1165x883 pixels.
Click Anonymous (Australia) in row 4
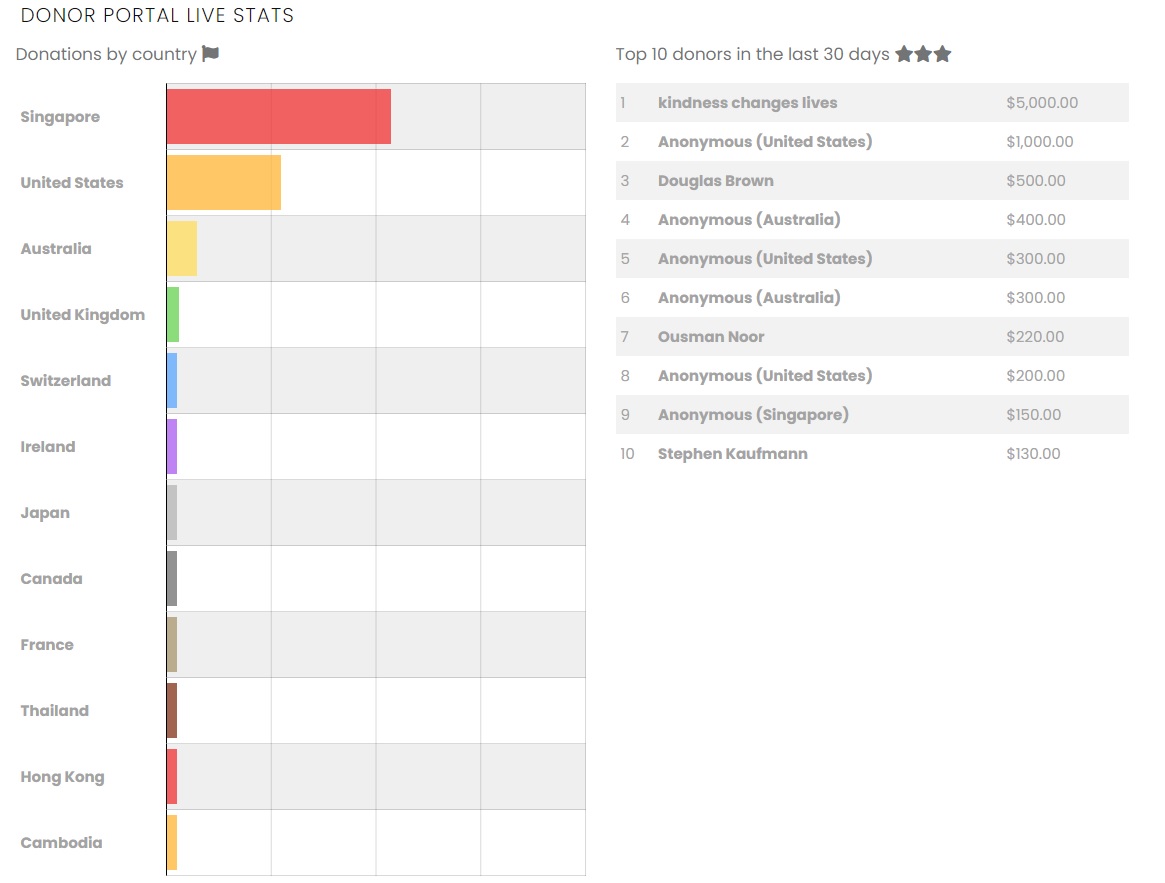point(749,220)
